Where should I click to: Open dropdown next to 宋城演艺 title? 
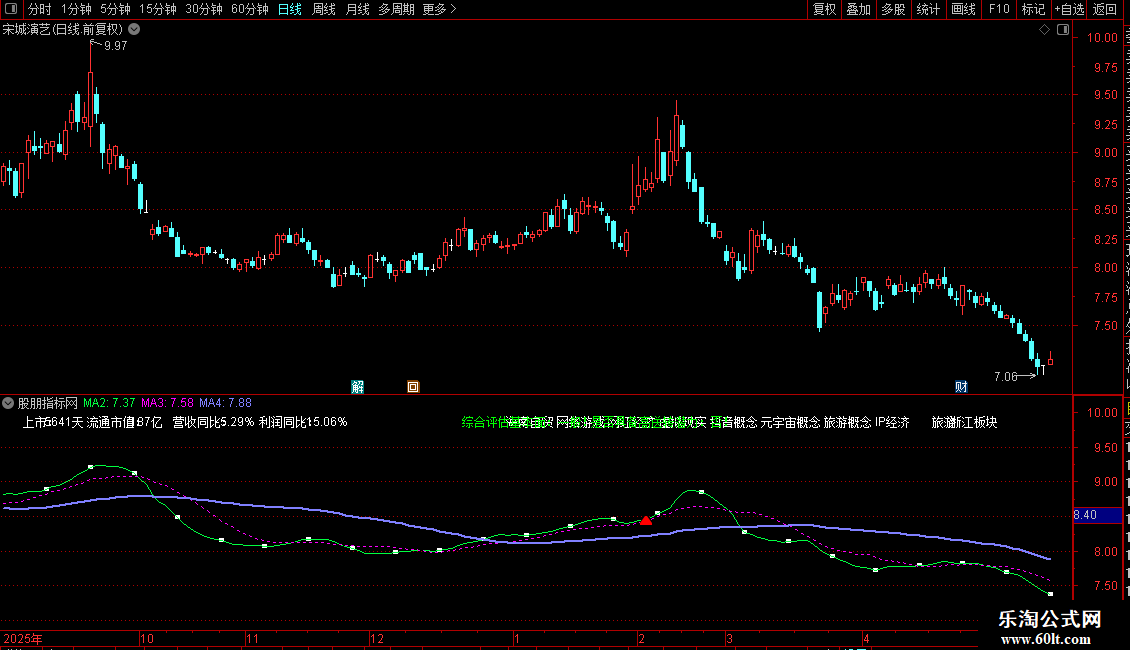(134, 30)
